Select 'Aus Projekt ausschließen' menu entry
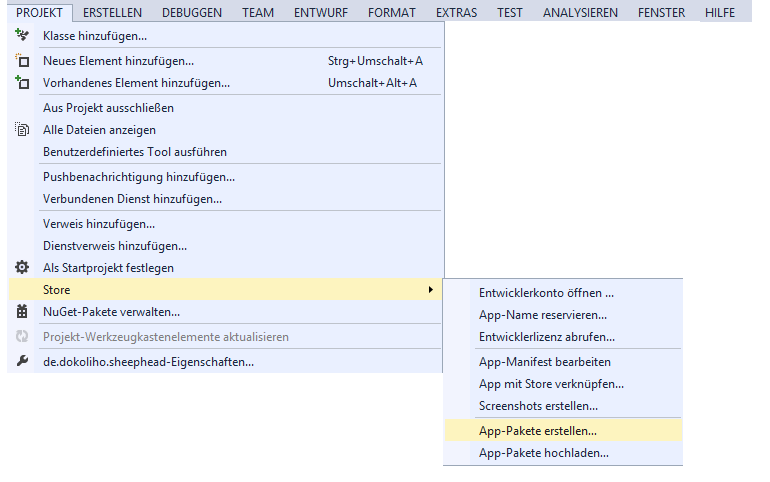The height and width of the screenshot is (482, 770). click(109, 108)
